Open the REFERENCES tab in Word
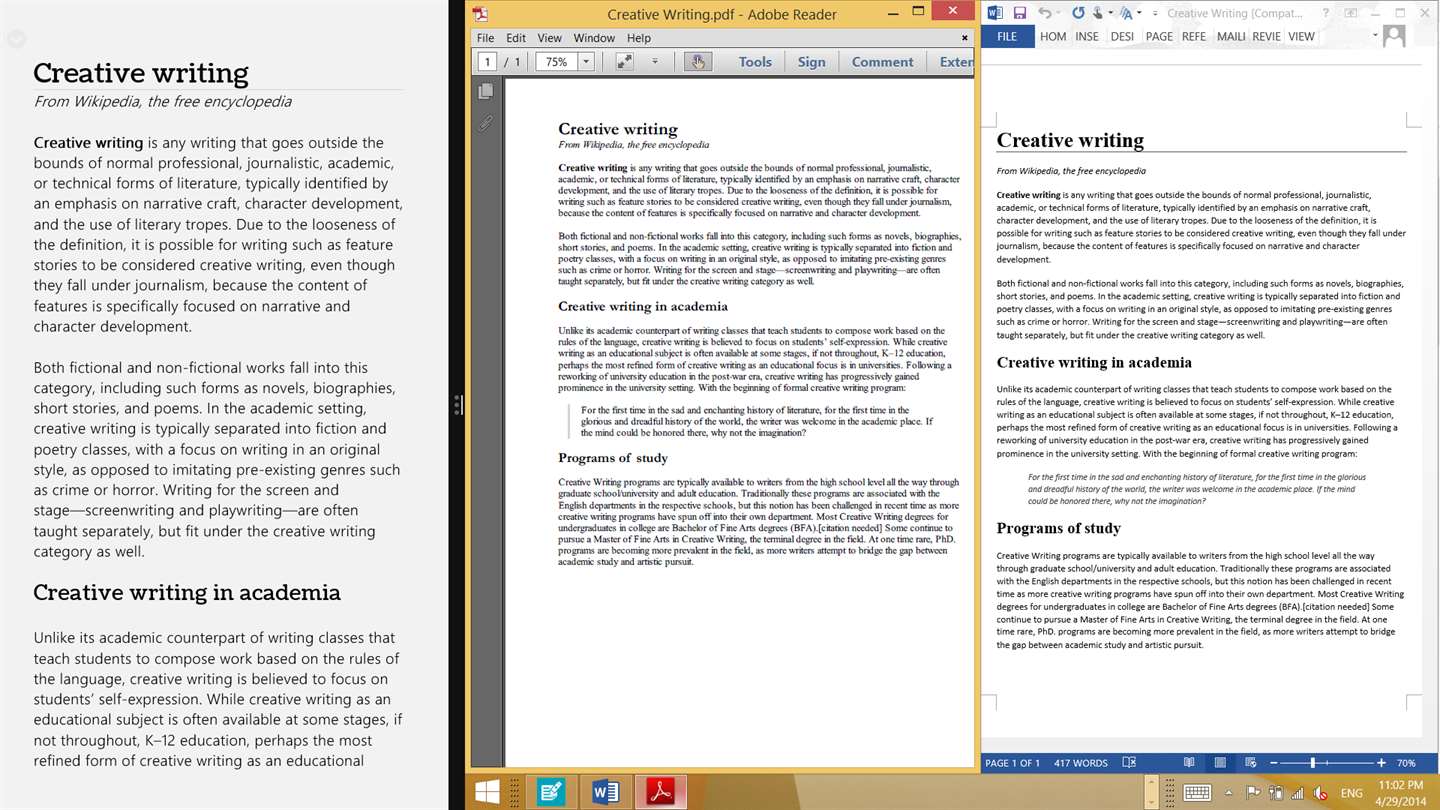This screenshot has width=1440, height=810. tap(1194, 36)
